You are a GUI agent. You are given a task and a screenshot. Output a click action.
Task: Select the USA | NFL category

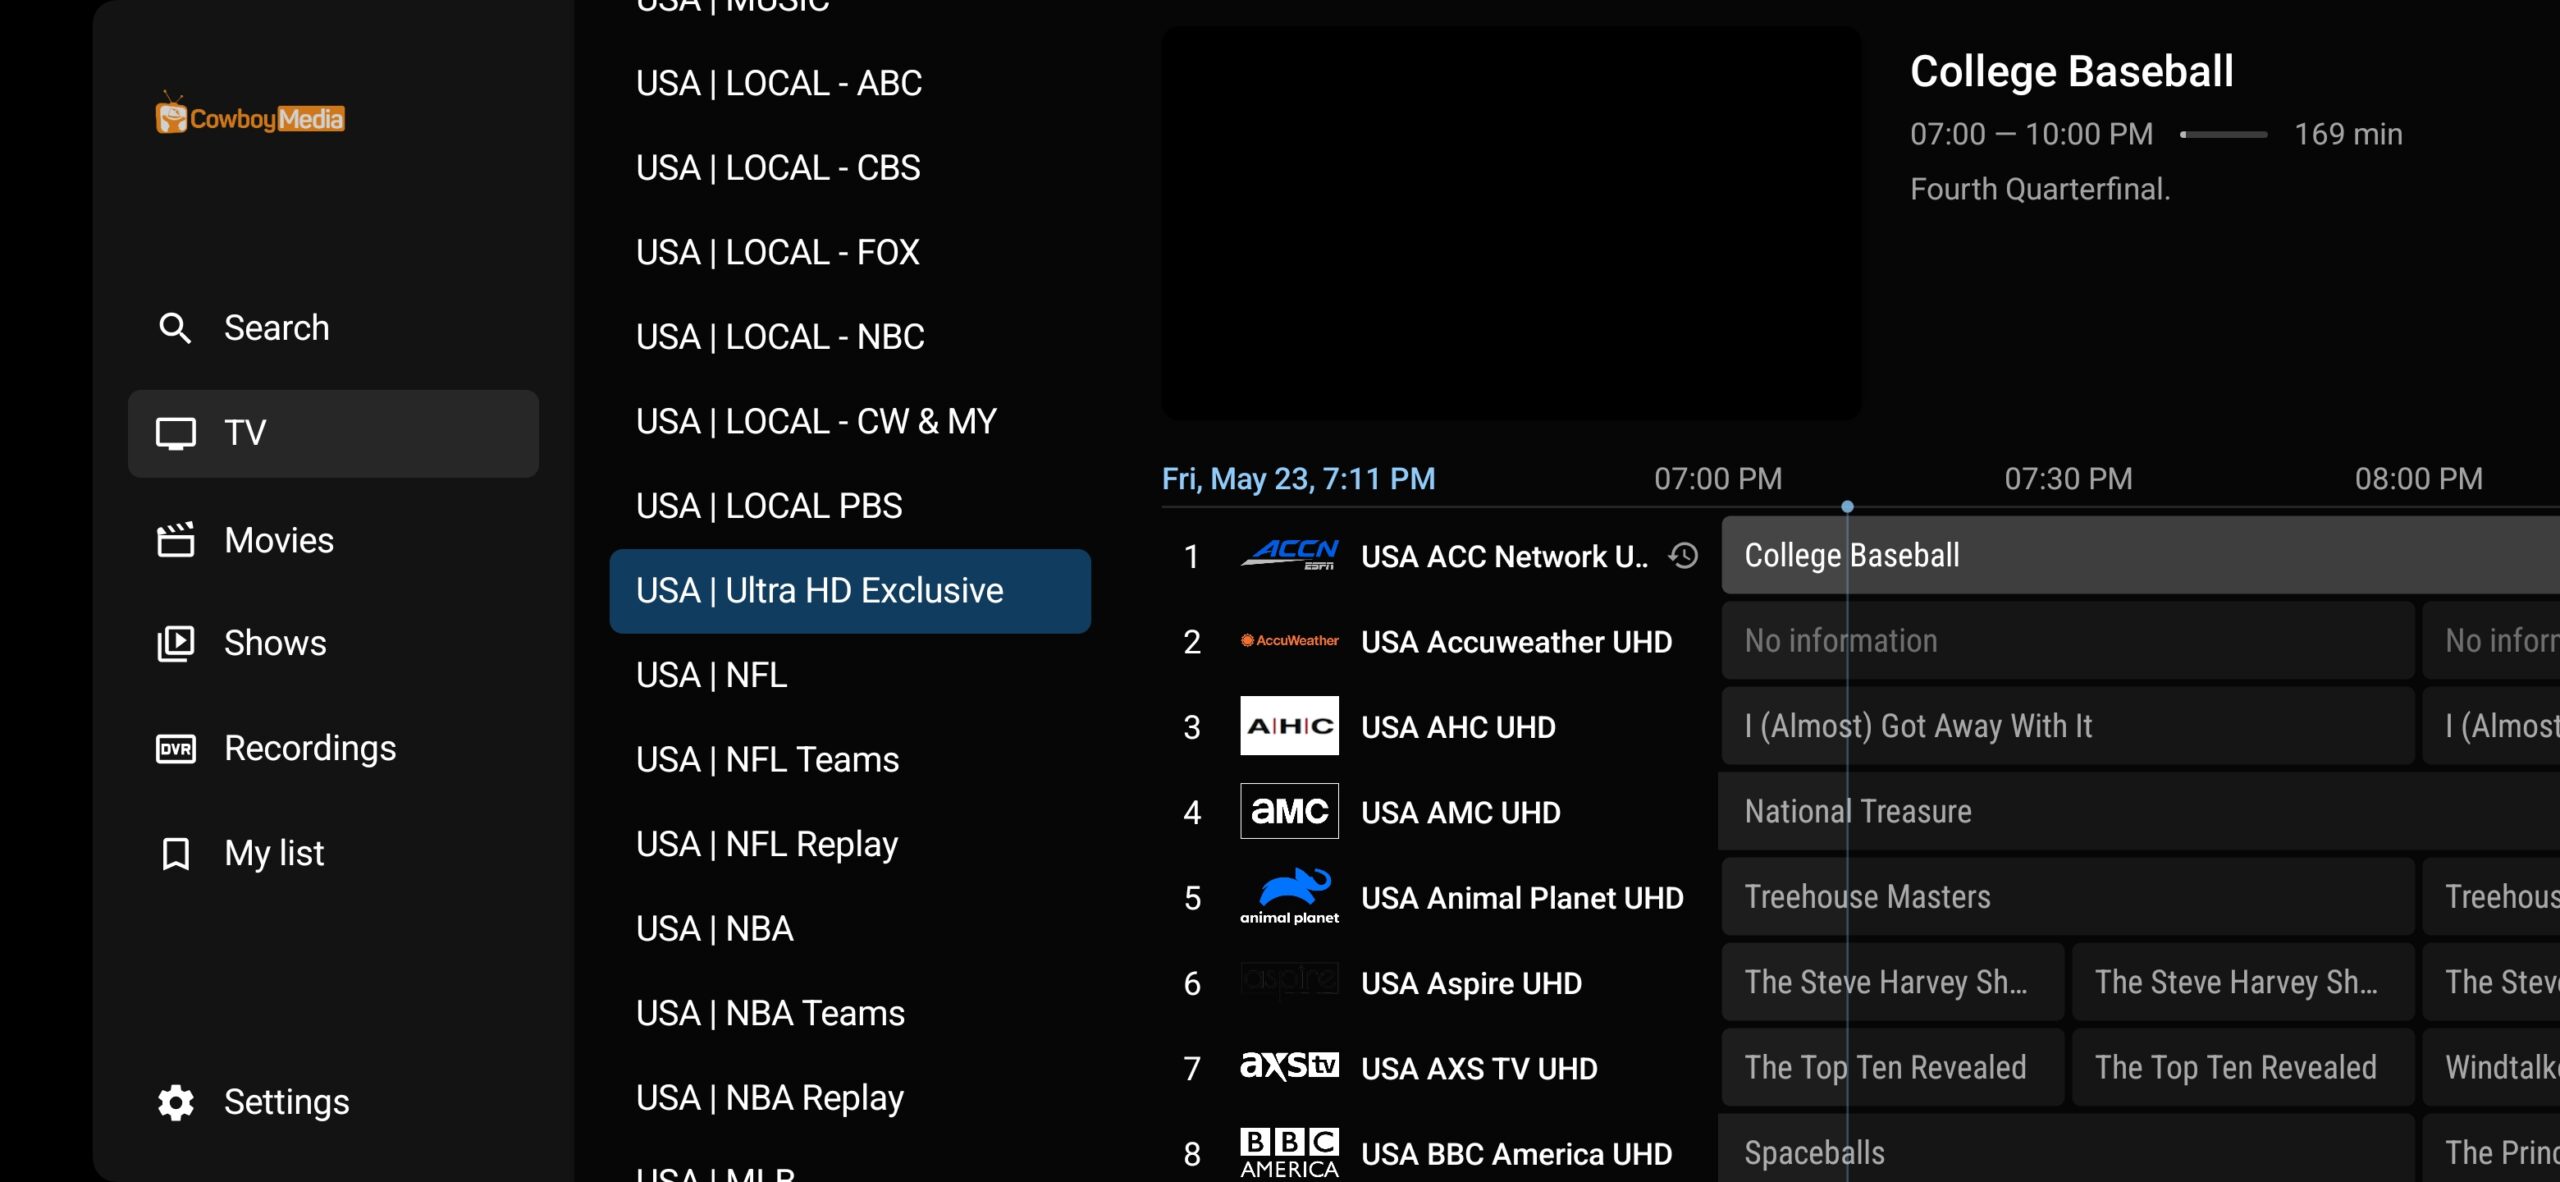point(850,675)
